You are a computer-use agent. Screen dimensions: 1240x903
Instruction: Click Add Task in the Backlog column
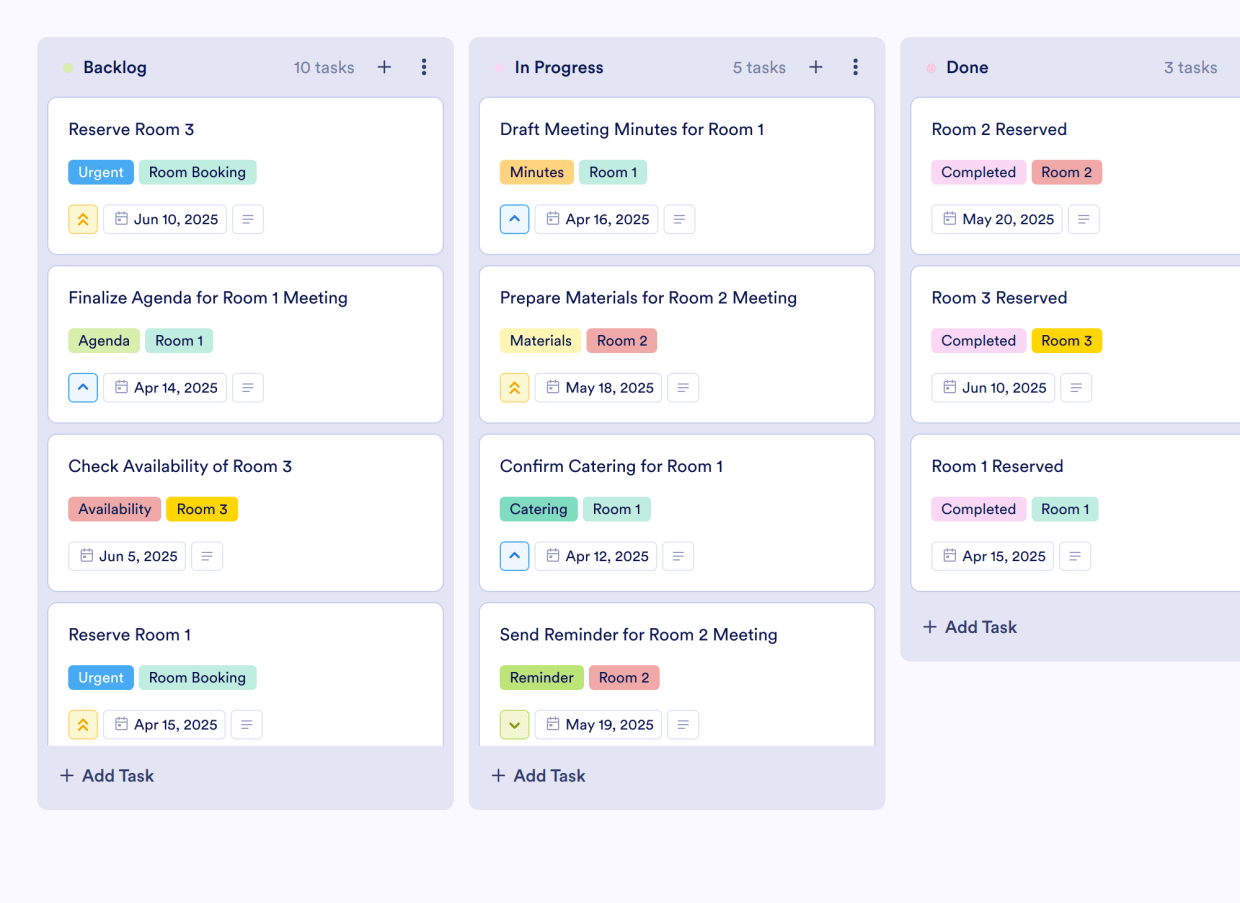point(106,775)
